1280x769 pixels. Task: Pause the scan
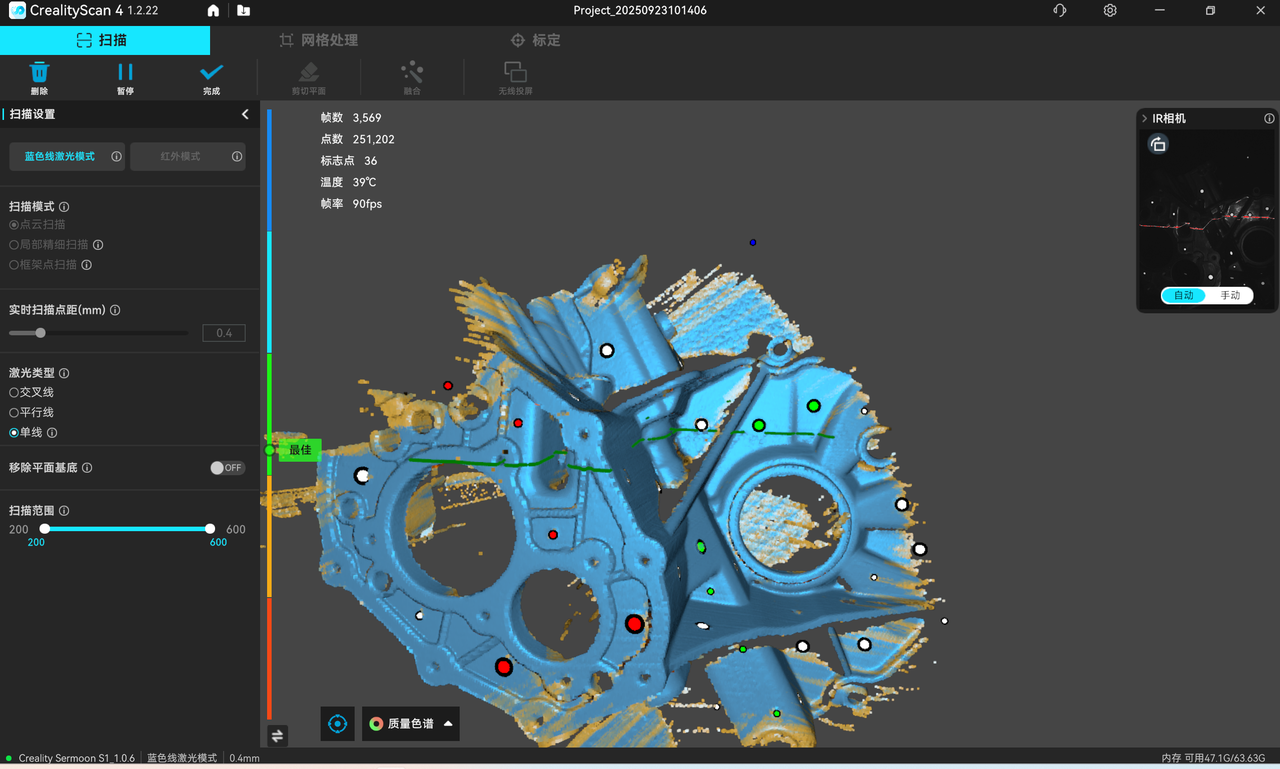click(x=125, y=73)
